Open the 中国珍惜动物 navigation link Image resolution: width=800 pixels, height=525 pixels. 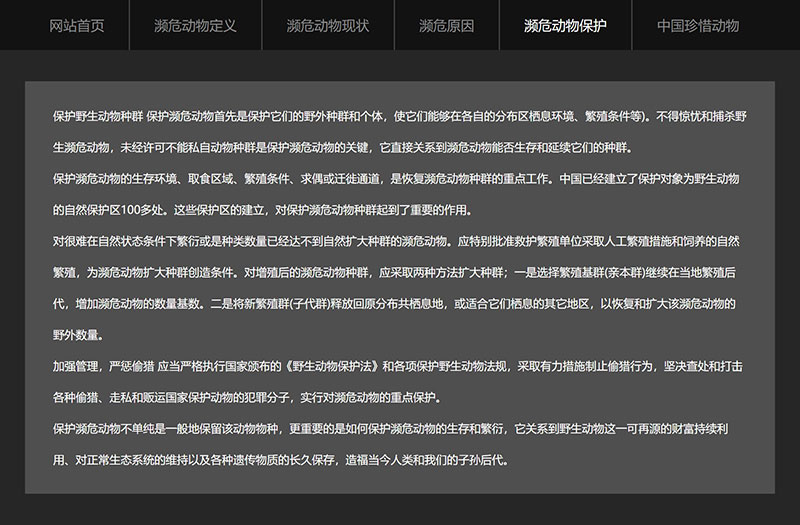coord(698,25)
